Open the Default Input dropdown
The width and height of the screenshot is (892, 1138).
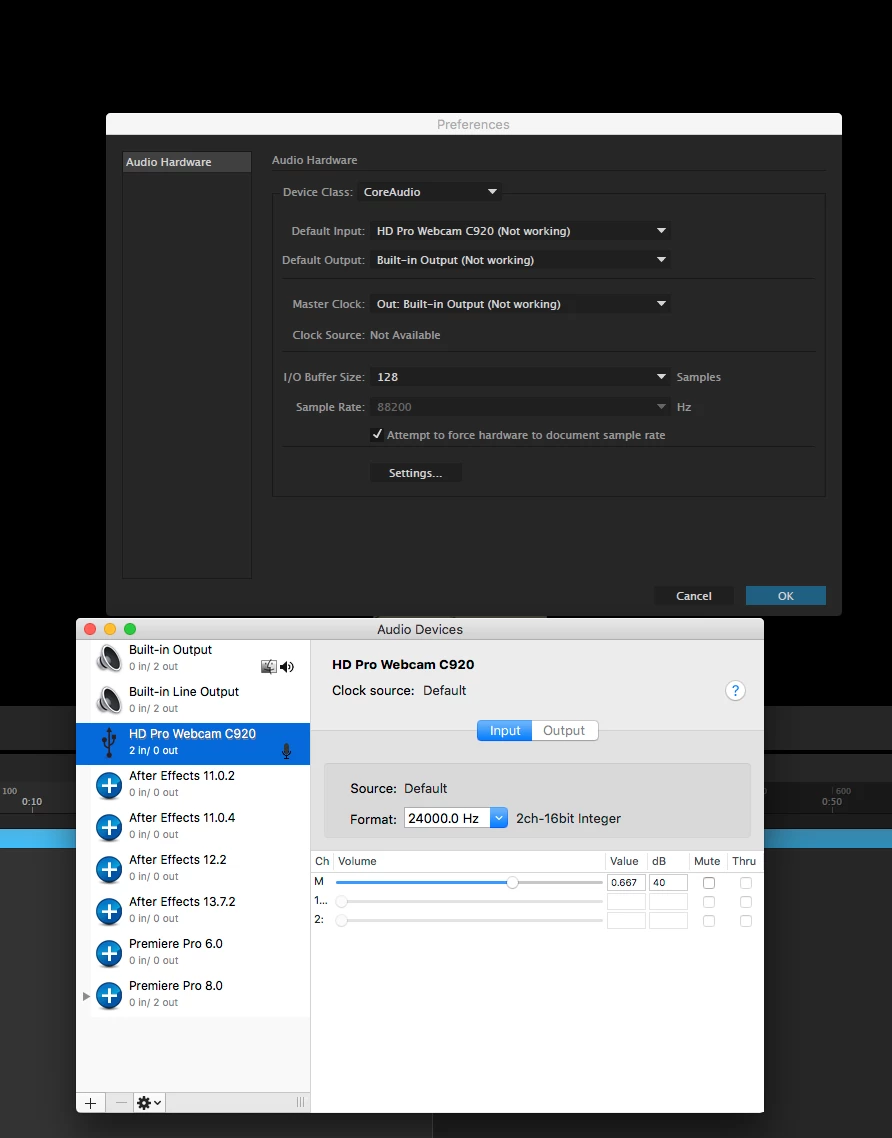coord(520,231)
